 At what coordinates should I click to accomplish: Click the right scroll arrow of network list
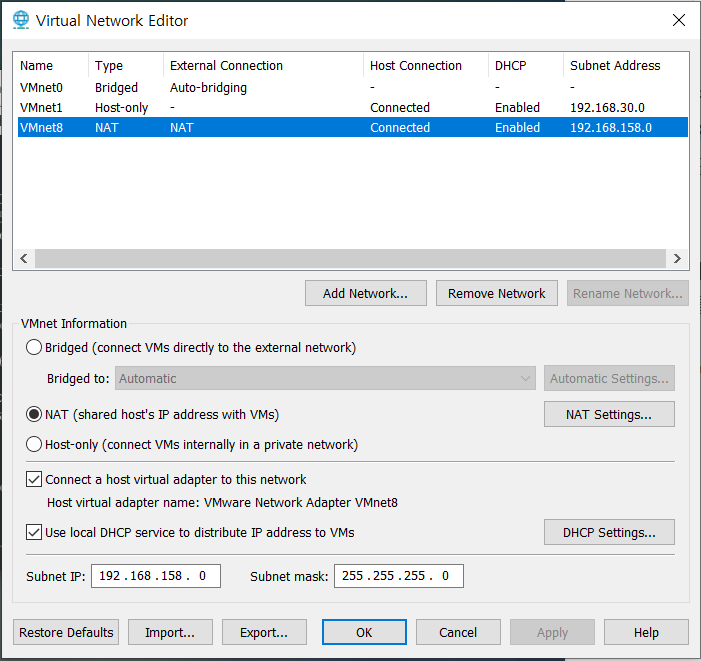[677, 258]
